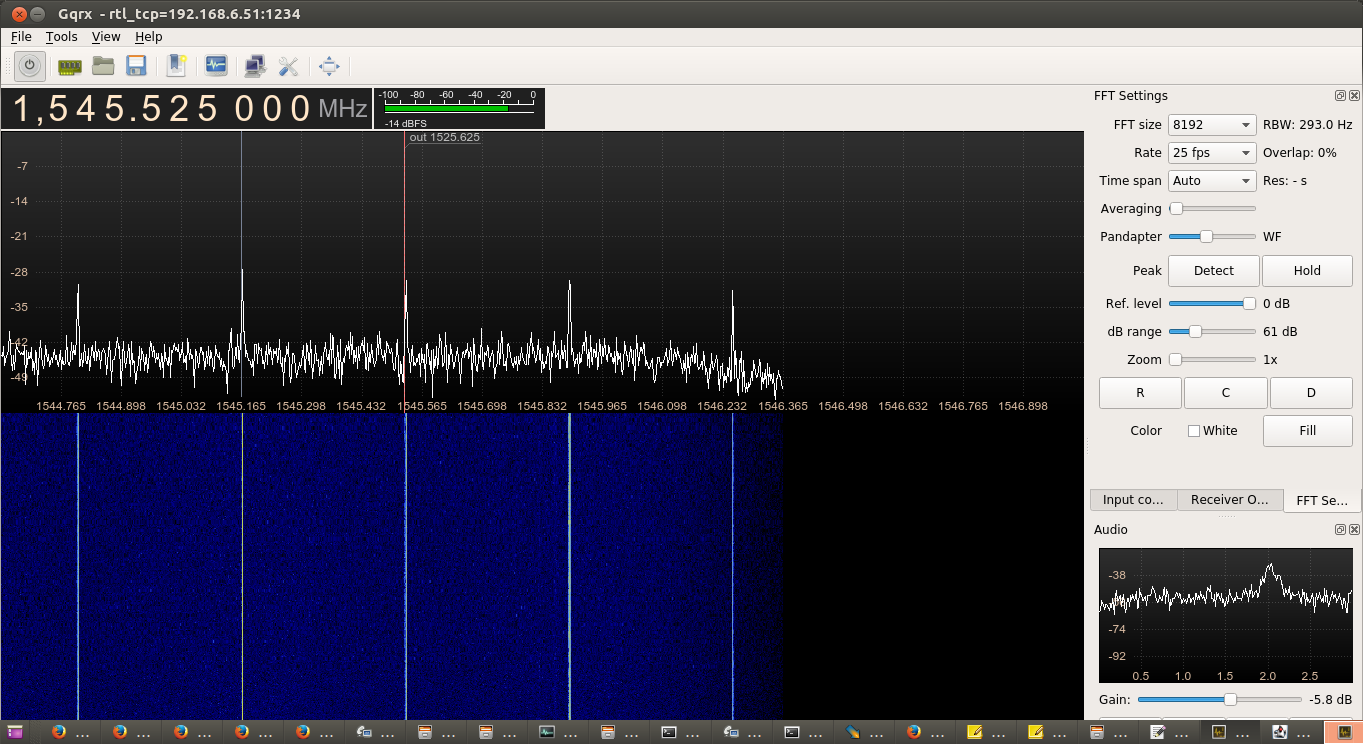Viewport: 1363px width, 744px height.
Task: Click the Ref. level slider
Action: click(1212, 304)
